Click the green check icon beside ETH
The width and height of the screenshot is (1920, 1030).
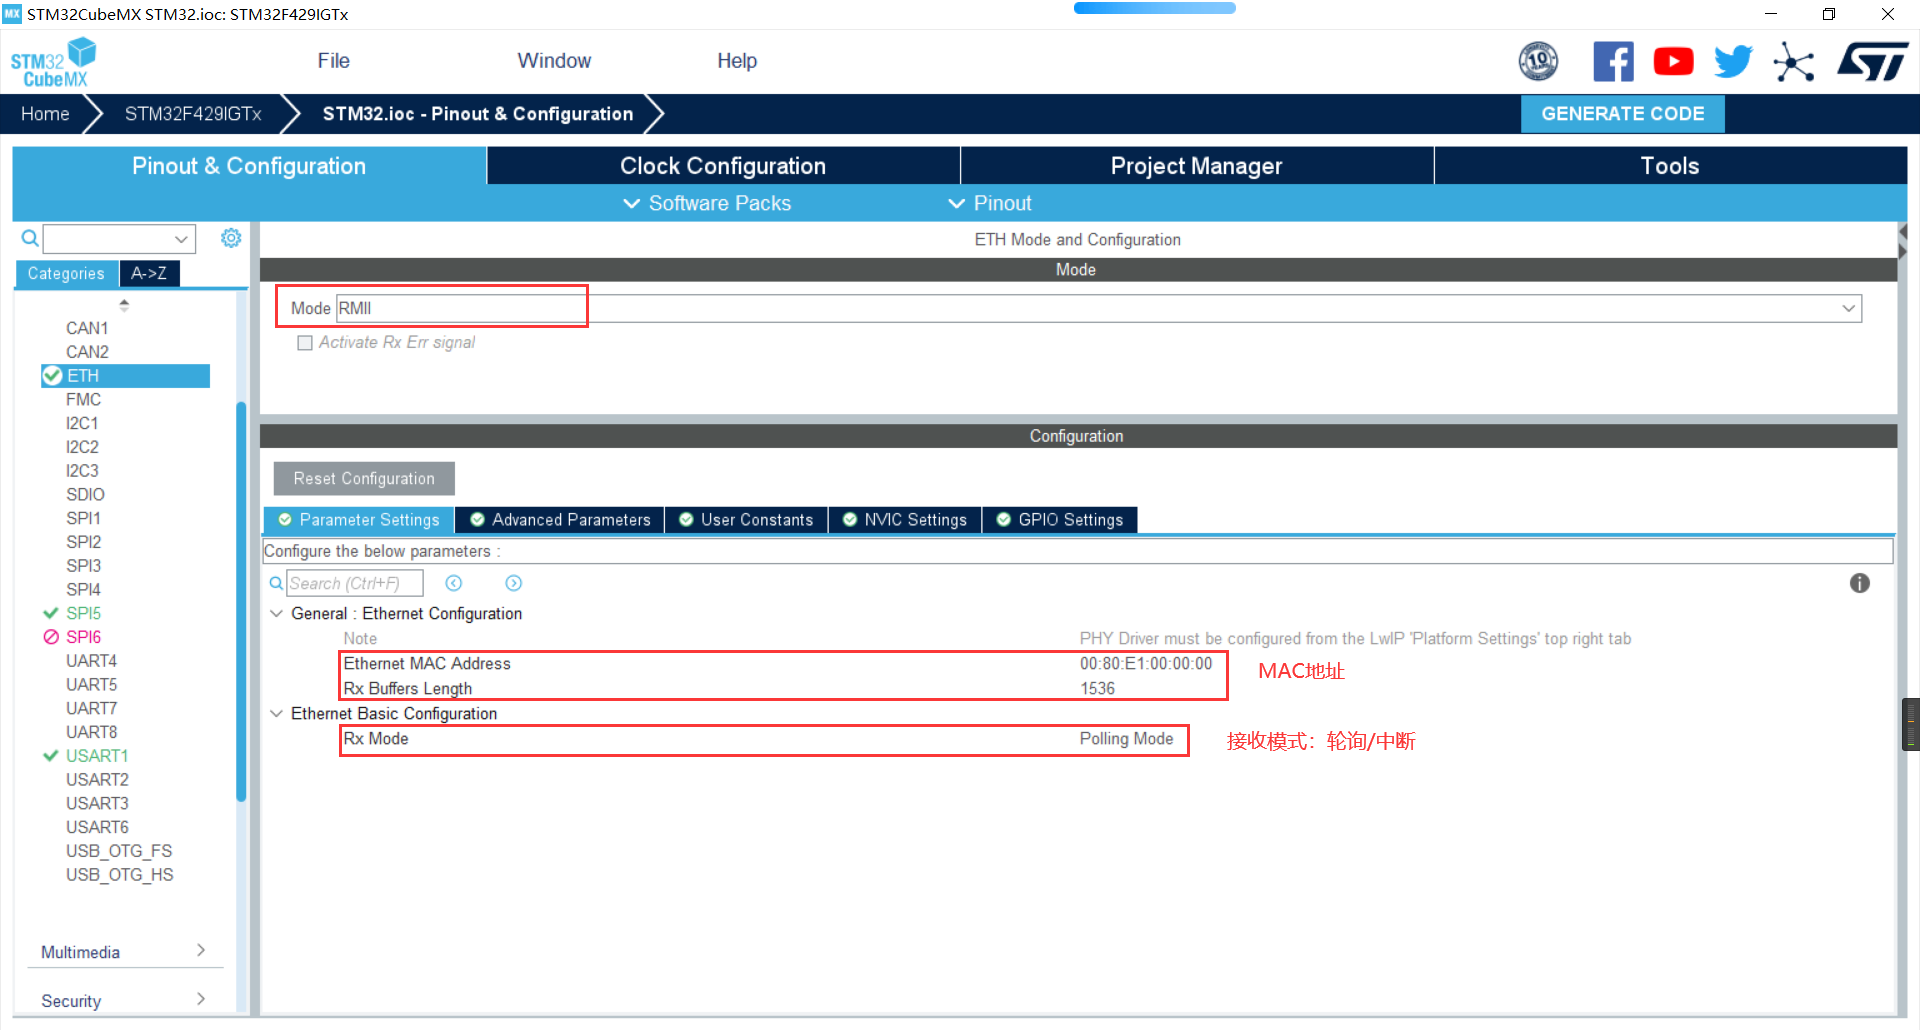click(52, 376)
